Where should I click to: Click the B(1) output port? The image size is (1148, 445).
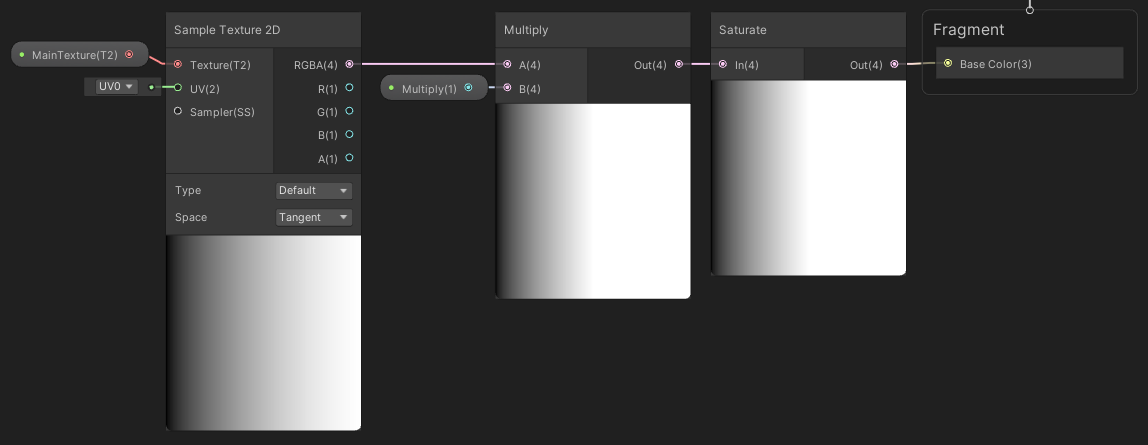pyautogui.click(x=349, y=135)
